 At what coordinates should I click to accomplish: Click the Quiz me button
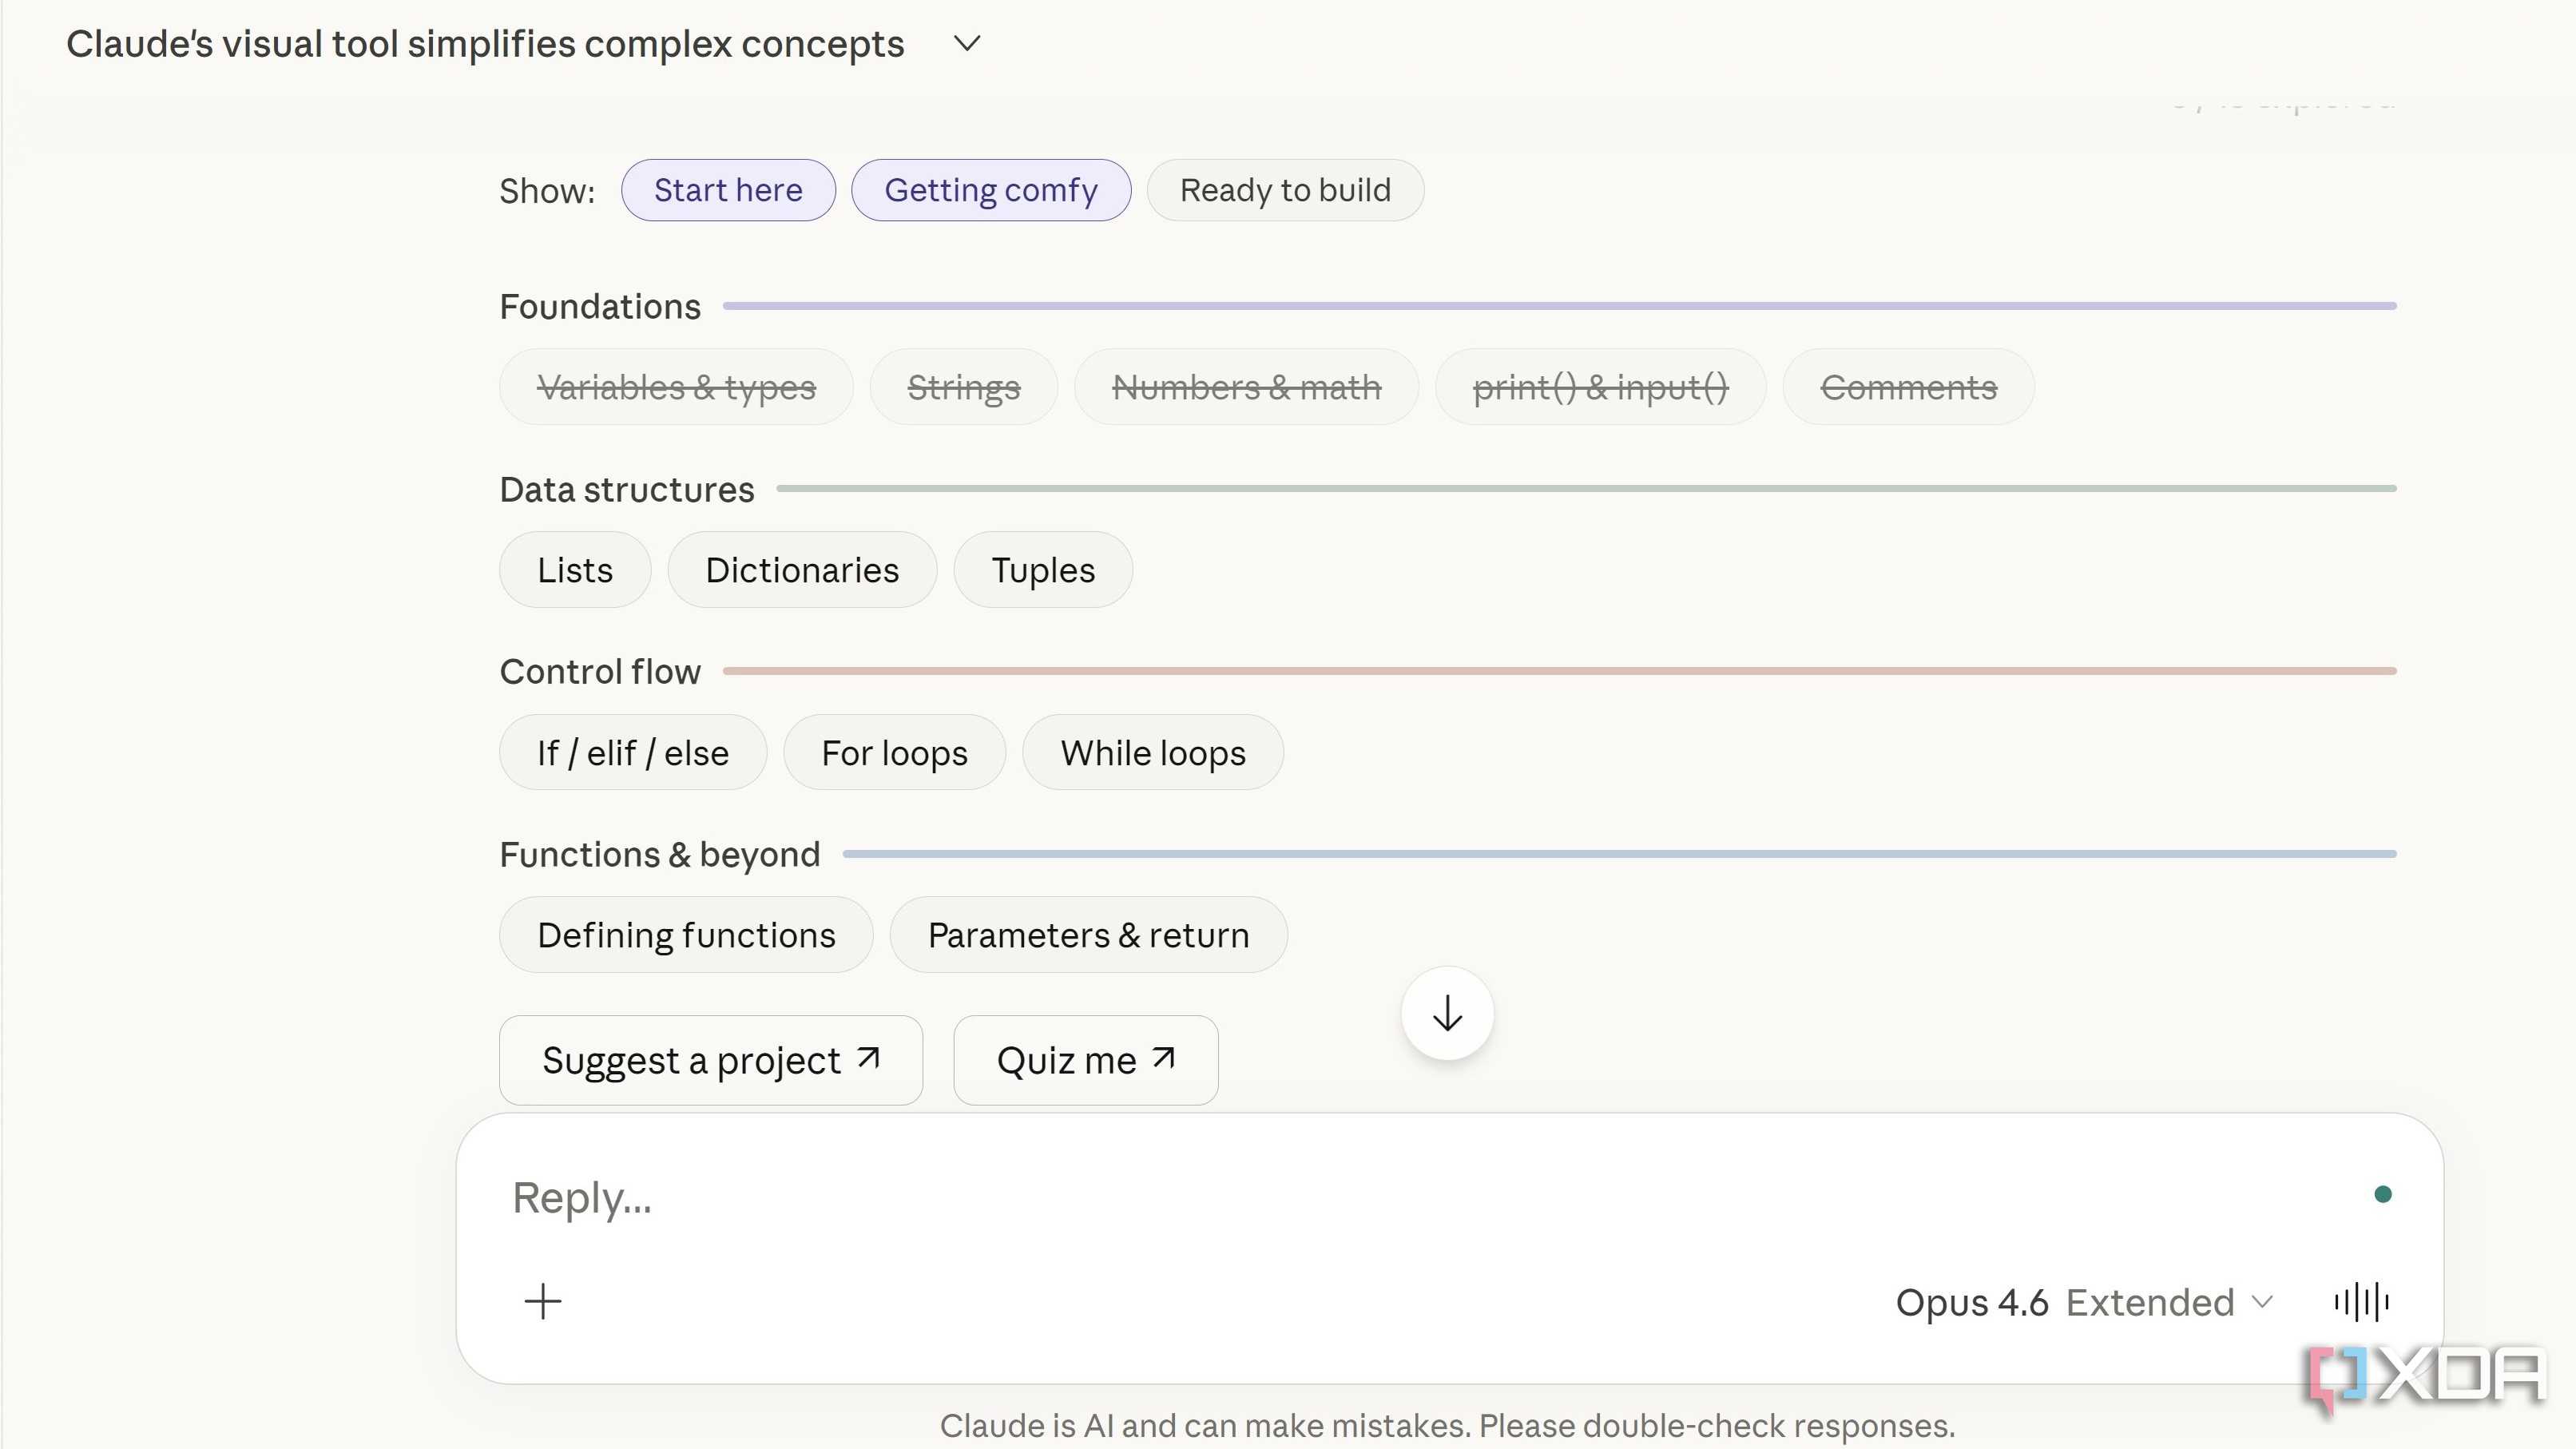[1085, 1060]
